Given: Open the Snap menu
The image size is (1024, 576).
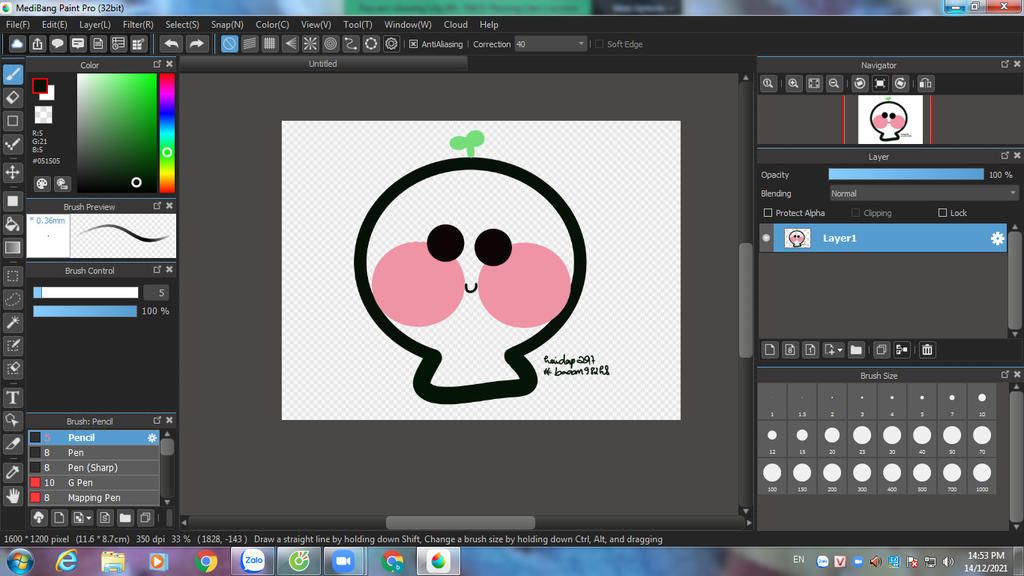Looking at the screenshot, I should click(227, 25).
